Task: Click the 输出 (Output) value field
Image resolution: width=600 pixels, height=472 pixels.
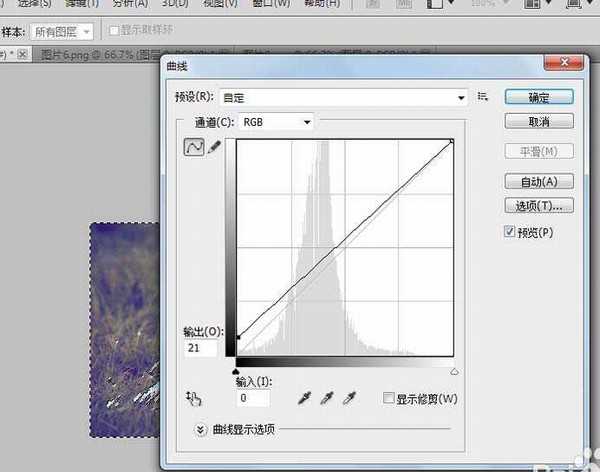Action: (x=202, y=348)
